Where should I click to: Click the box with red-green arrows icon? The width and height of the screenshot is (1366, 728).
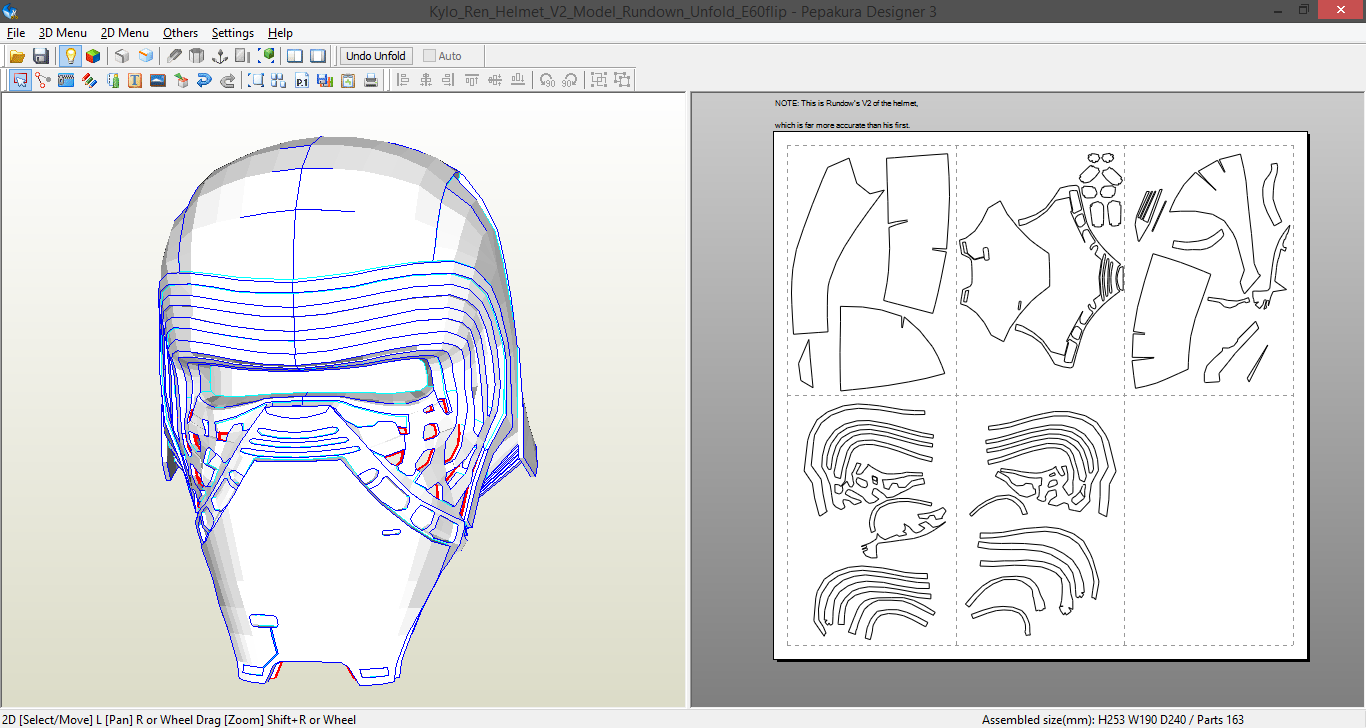[x=181, y=80]
